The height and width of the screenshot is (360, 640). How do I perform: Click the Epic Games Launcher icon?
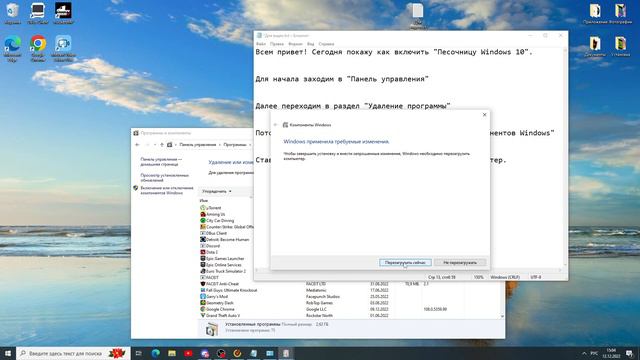(203, 258)
